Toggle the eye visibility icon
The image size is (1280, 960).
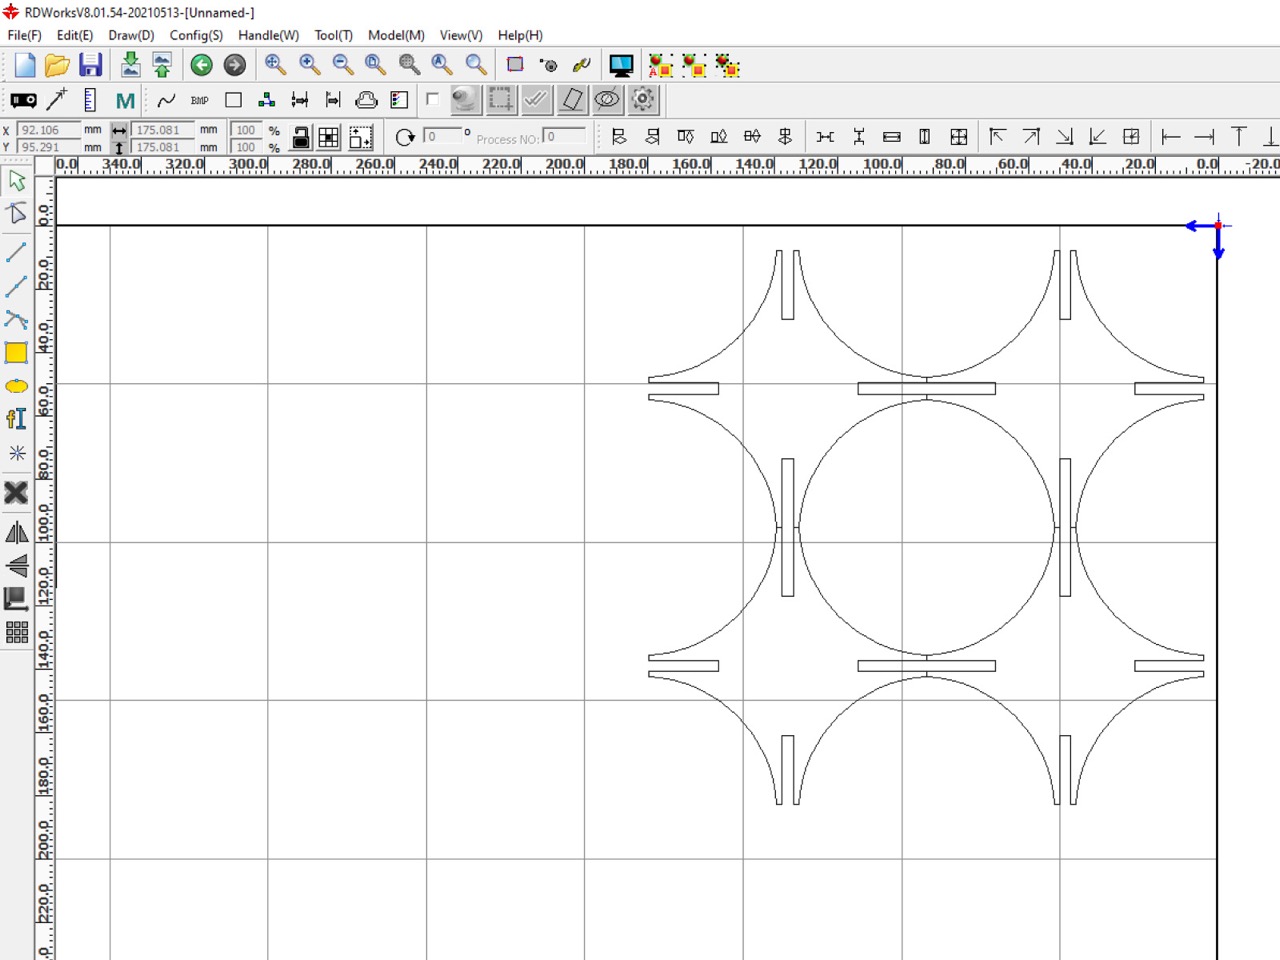(x=607, y=99)
